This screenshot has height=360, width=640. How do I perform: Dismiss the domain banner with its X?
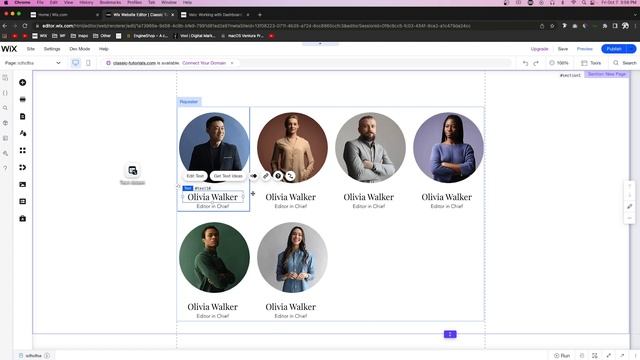232,63
